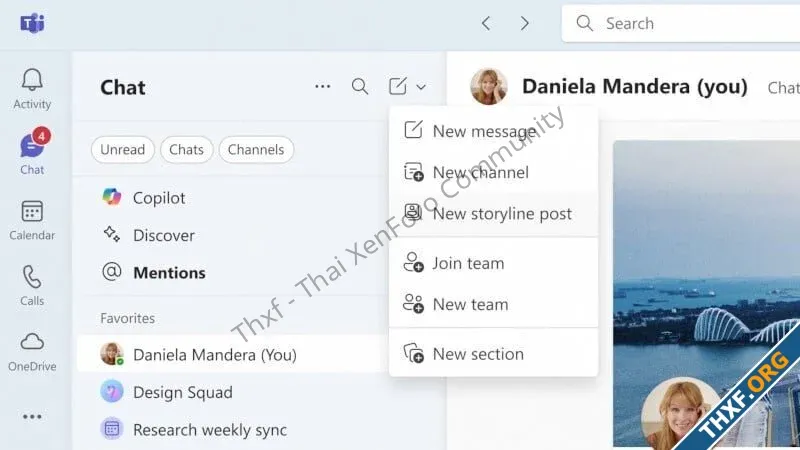Open Copilot in the chat list

[231, 198]
